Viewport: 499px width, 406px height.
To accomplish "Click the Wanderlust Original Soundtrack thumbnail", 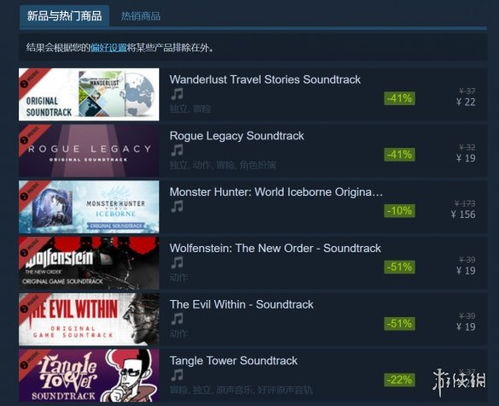I will (89, 94).
